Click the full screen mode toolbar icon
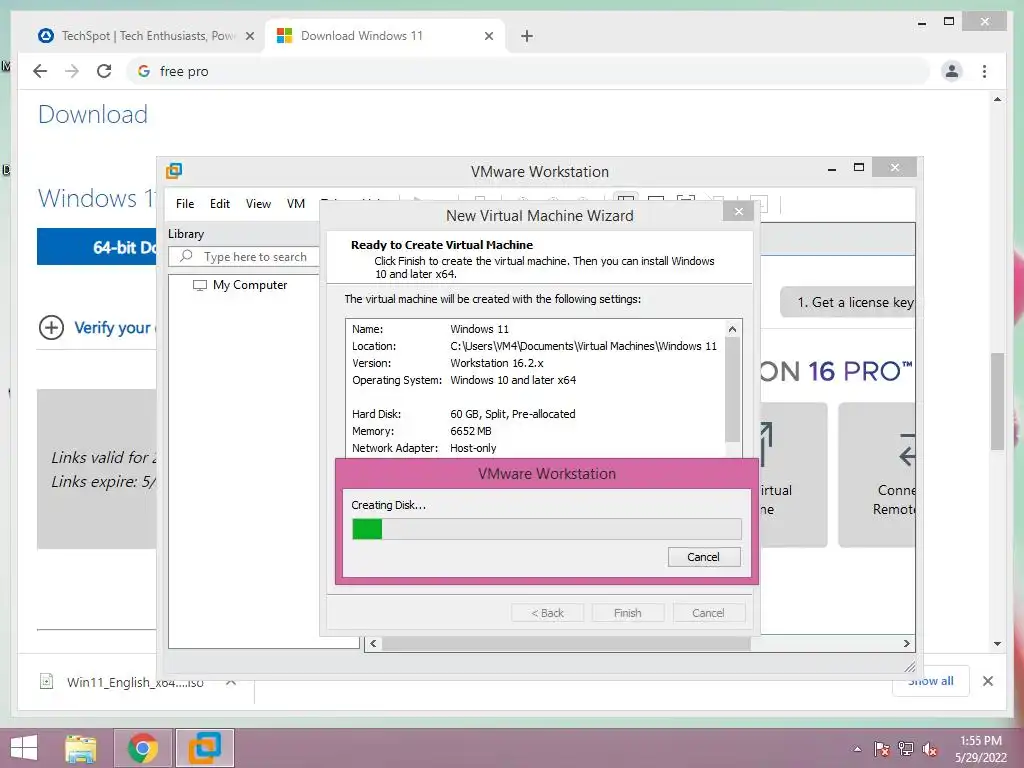Image resolution: width=1024 pixels, height=768 pixels. tap(685, 200)
